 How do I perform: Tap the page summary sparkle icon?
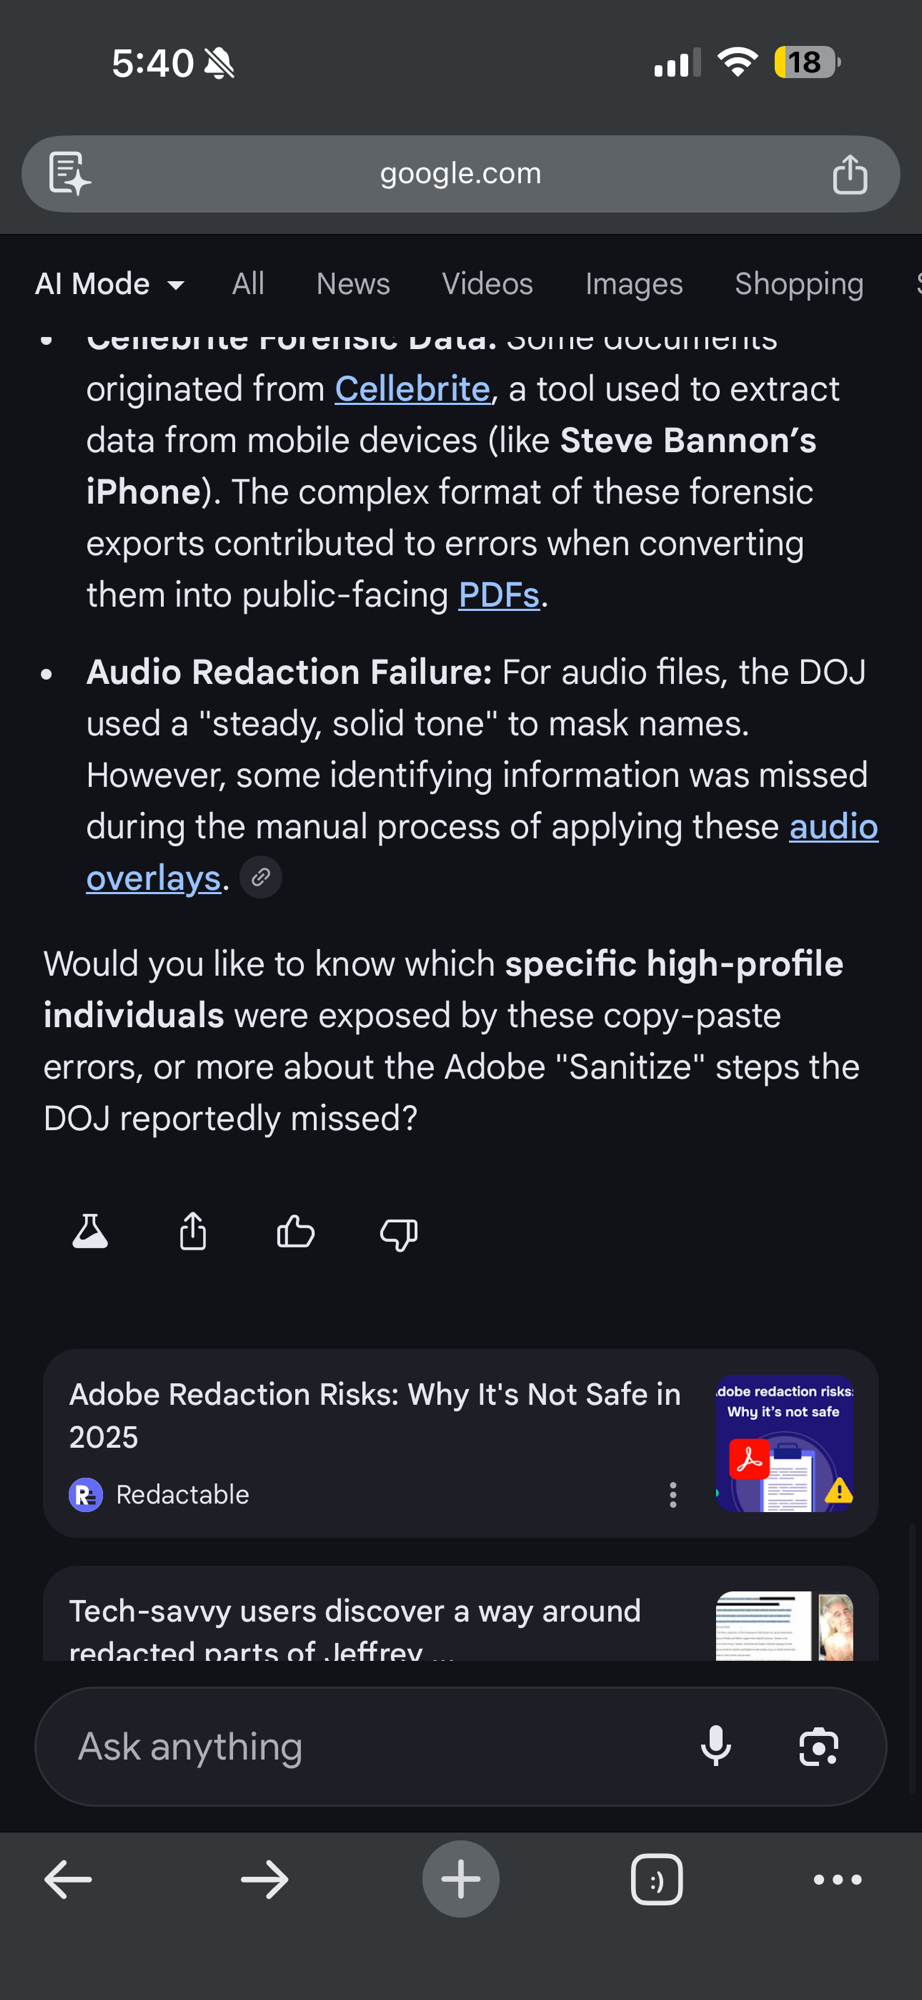click(x=70, y=174)
